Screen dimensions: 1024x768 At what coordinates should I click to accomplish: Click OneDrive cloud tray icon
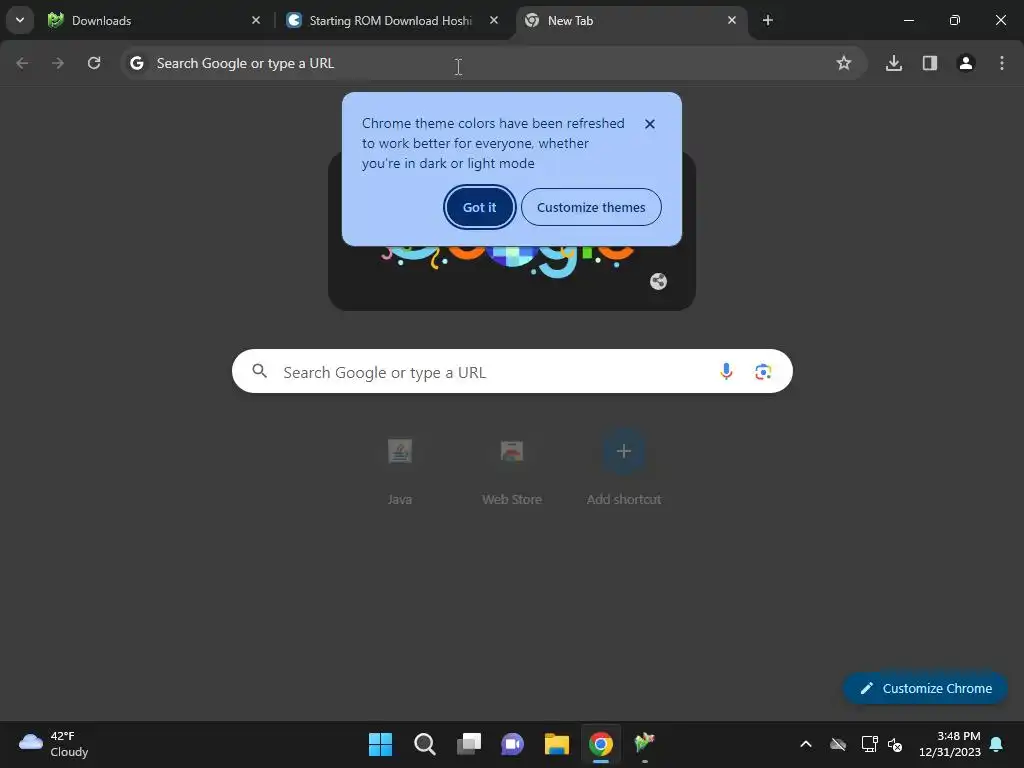[x=838, y=744]
